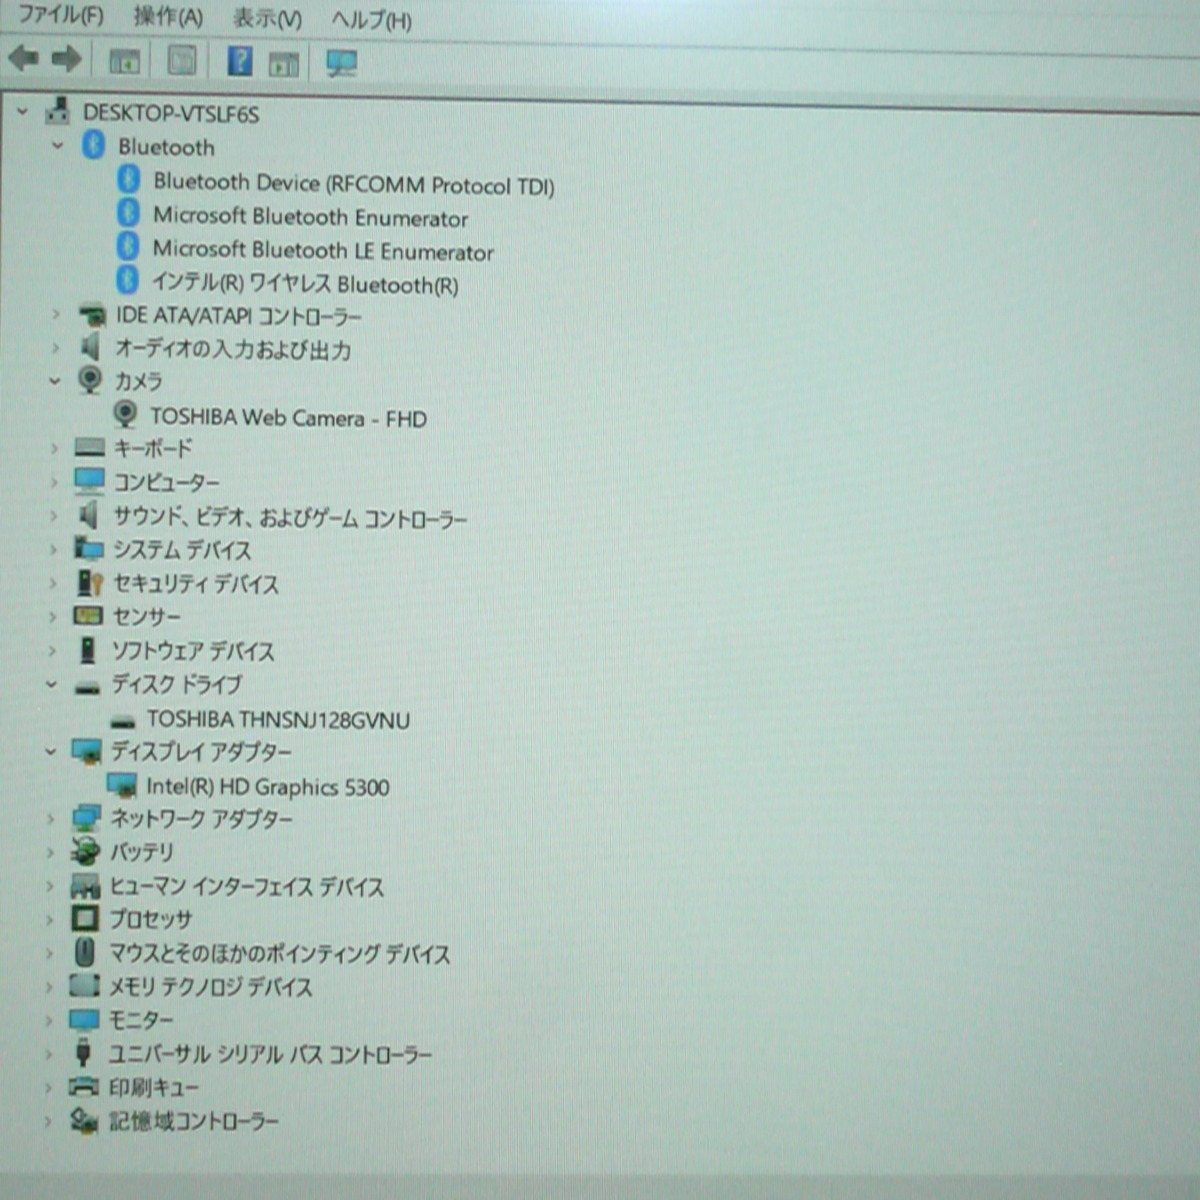Expand the プロセッサ category
The width and height of the screenshot is (1200, 1200).
click(50, 919)
